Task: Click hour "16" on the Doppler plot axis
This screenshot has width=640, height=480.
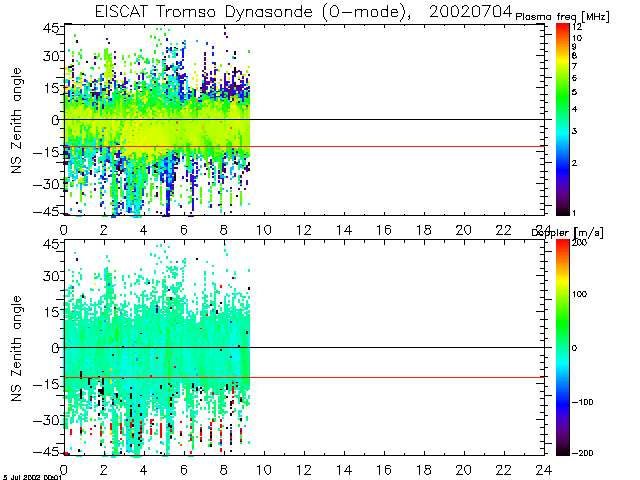Action: [x=384, y=470]
